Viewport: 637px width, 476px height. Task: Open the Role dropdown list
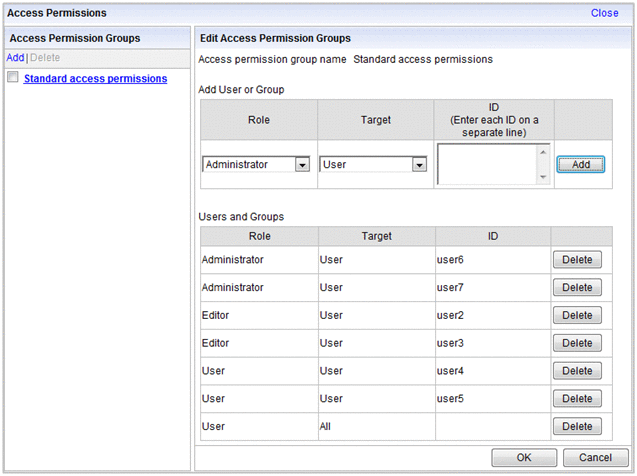click(x=301, y=165)
